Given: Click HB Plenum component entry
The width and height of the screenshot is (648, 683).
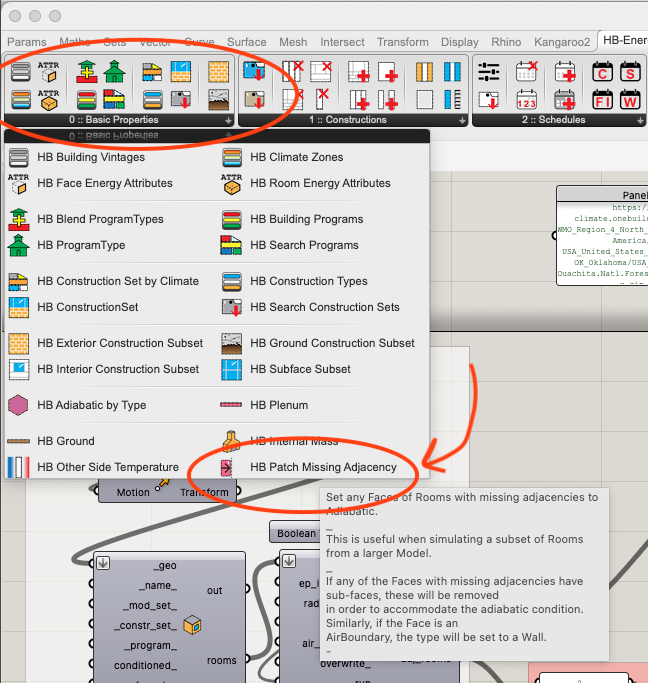Looking at the screenshot, I should (x=278, y=405).
